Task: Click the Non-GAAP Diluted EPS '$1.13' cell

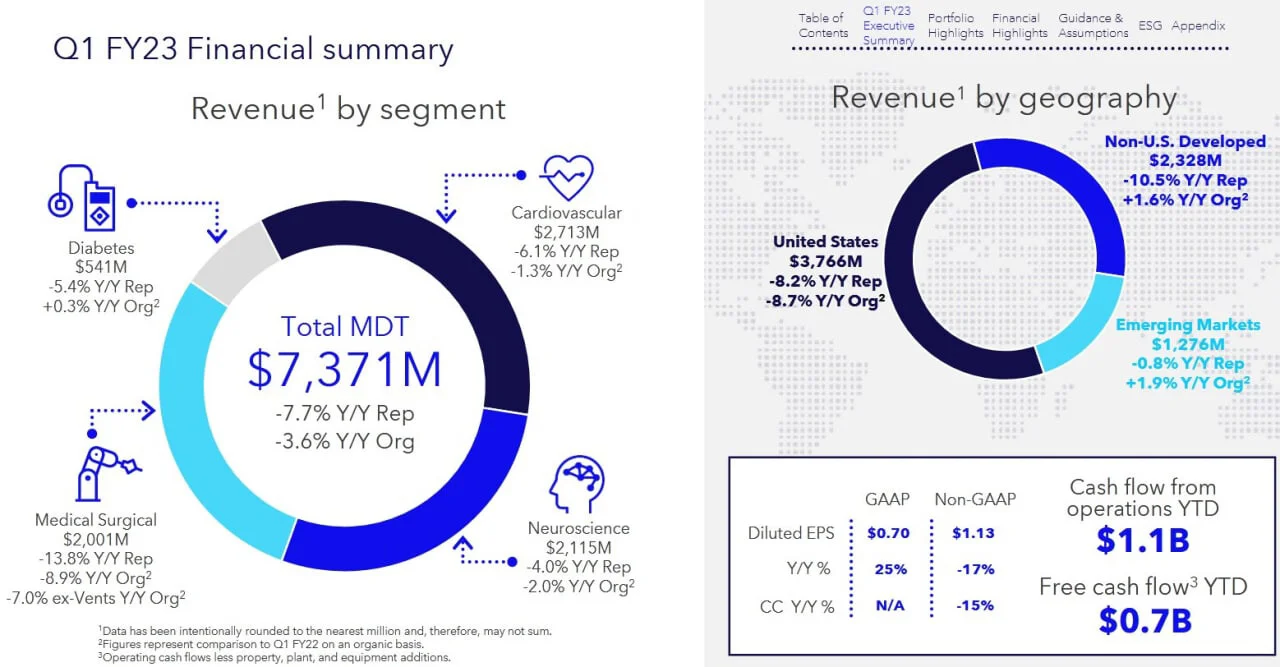Action: tap(972, 533)
